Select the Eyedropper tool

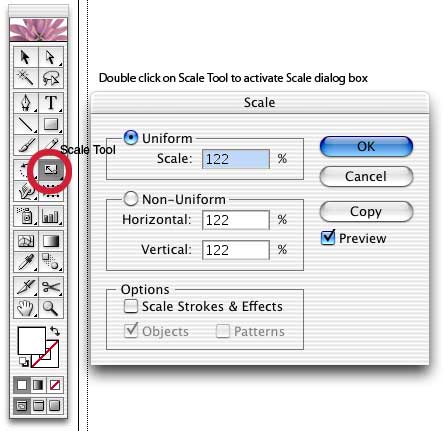click(x=26, y=262)
